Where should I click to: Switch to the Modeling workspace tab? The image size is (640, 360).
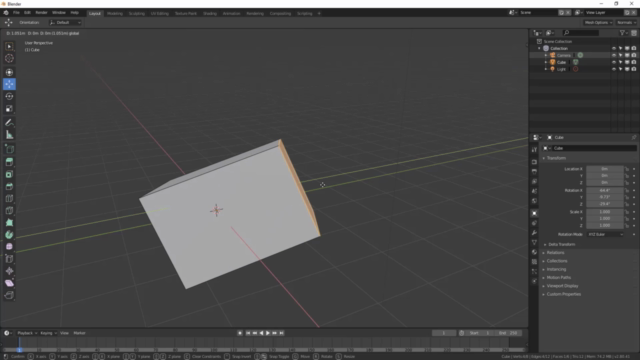[115, 13]
